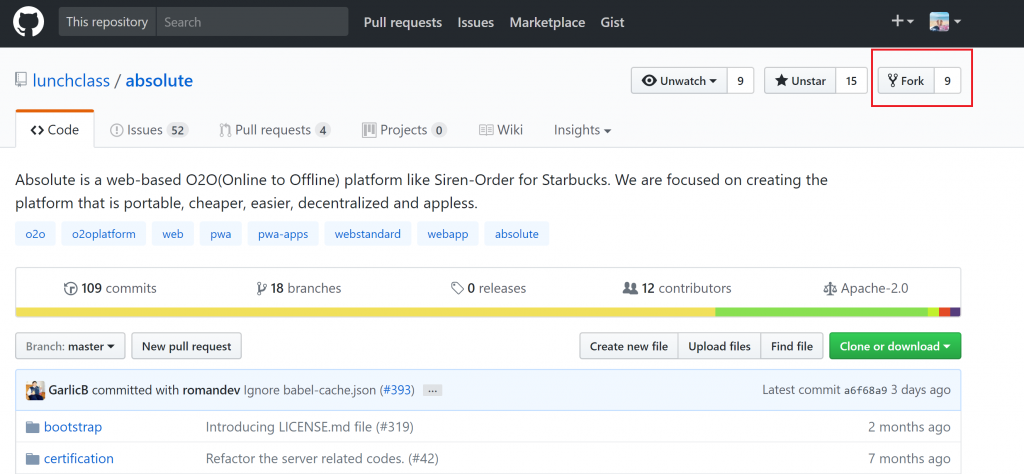
Task: Open the Branch: master dropdown
Action: pyautogui.click(x=71, y=346)
